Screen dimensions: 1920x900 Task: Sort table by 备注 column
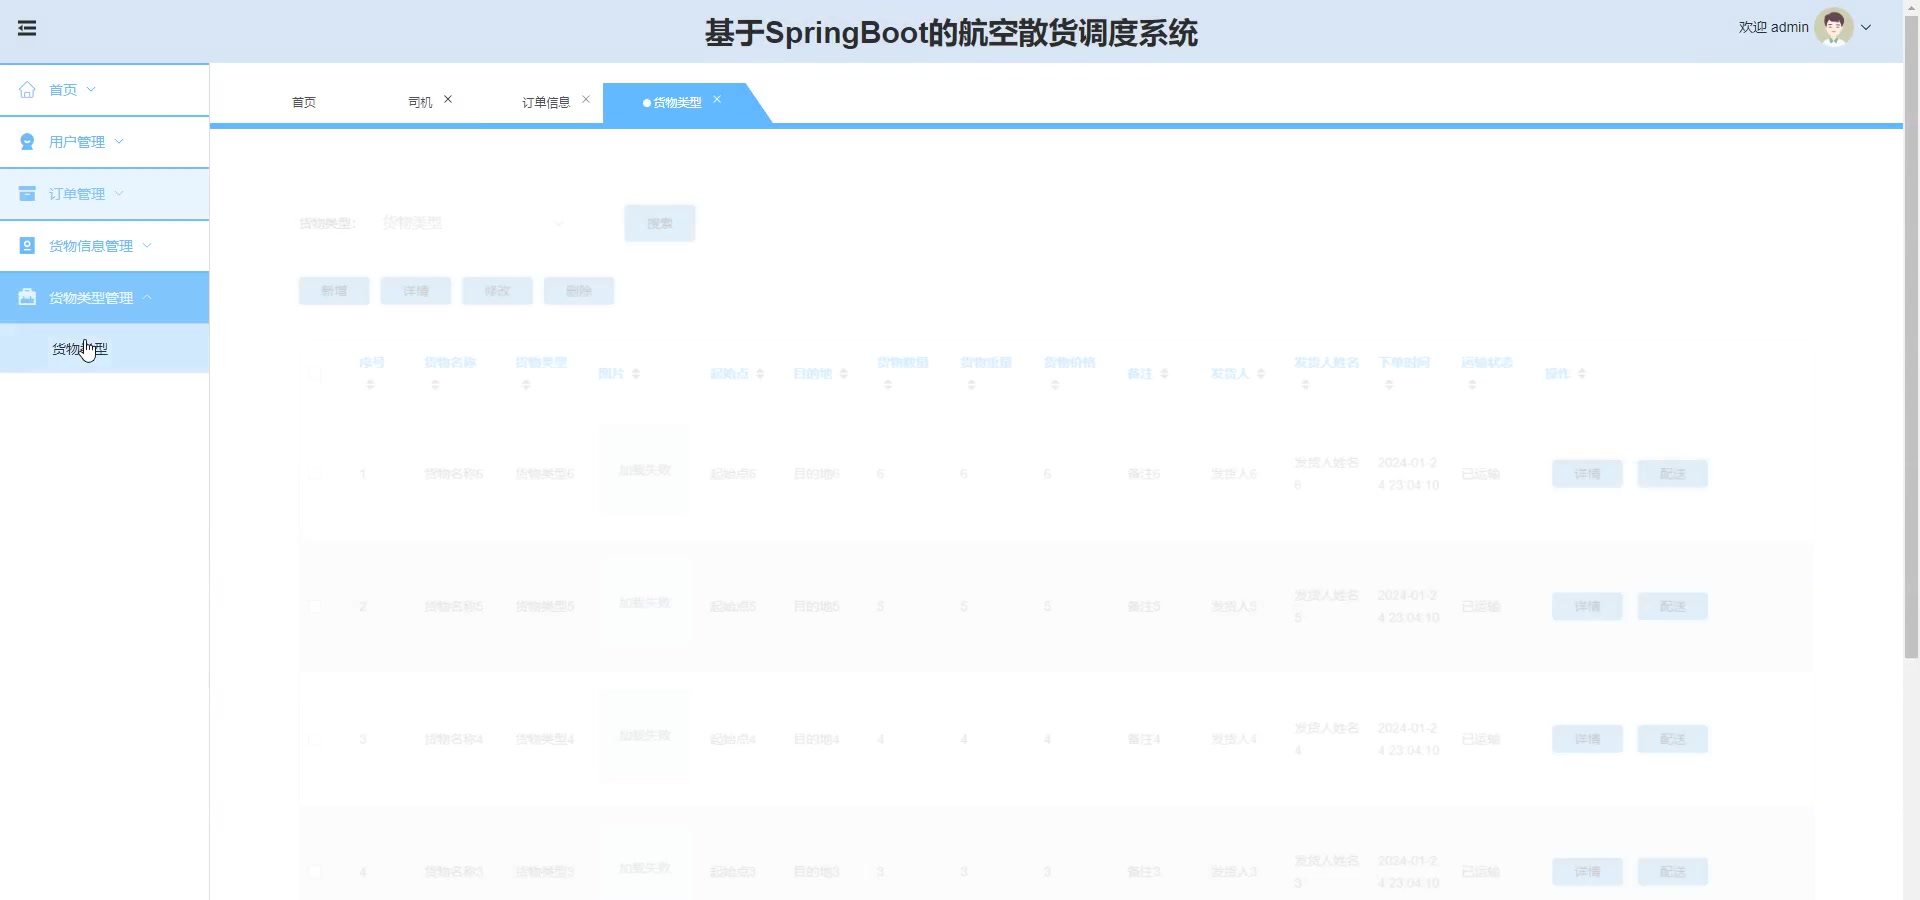(1164, 374)
